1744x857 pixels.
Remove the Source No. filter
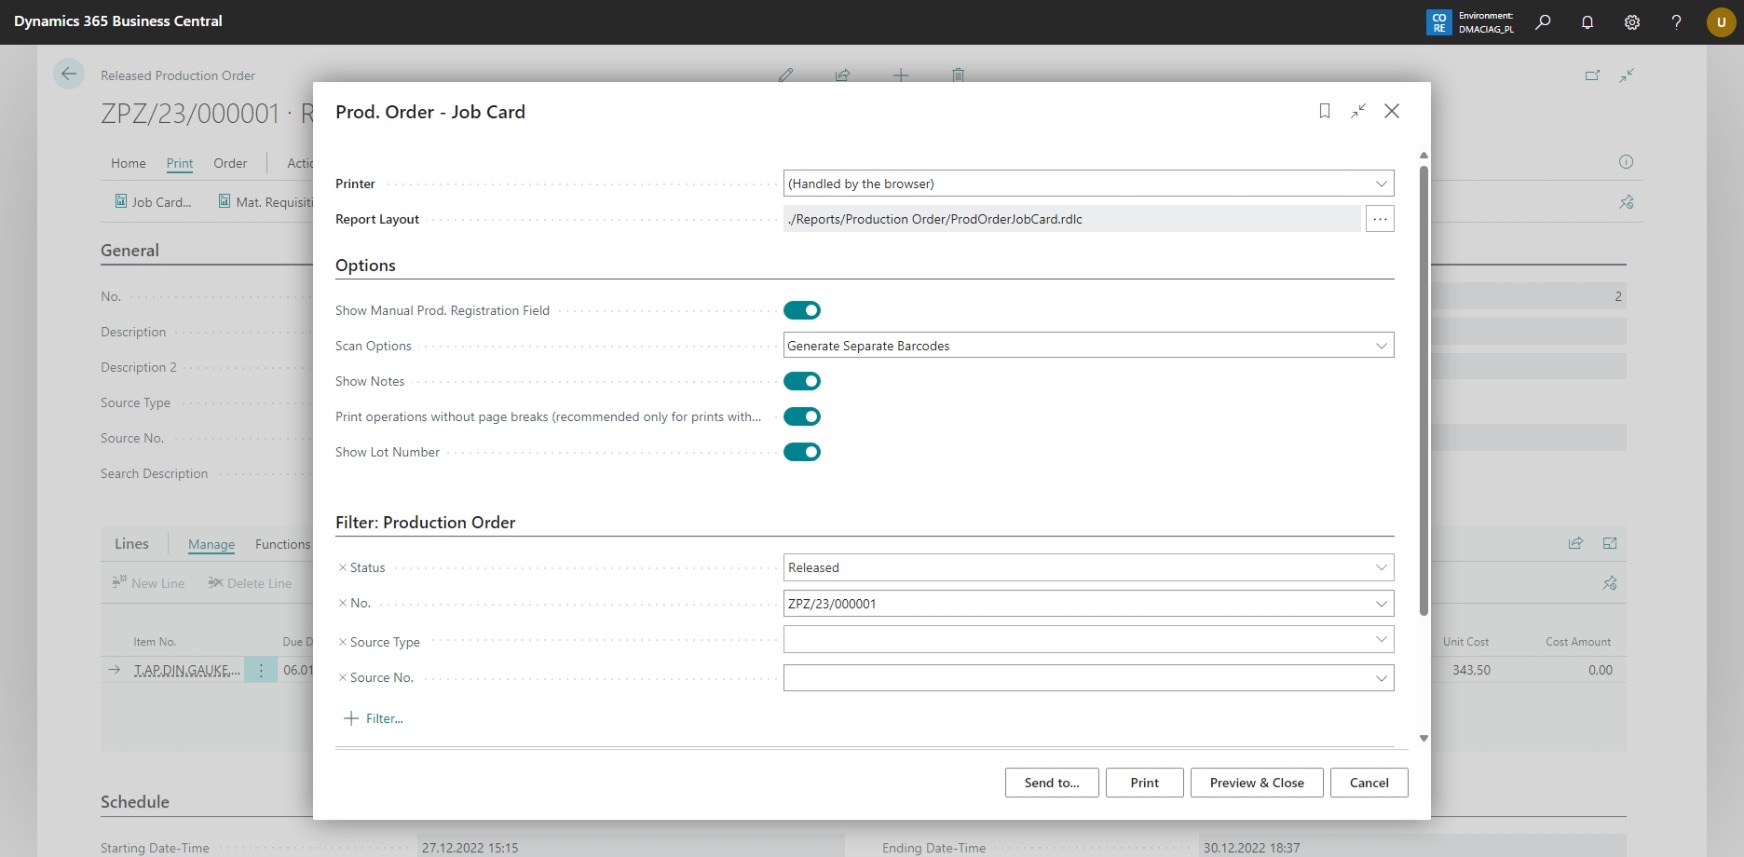[x=342, y=677]
